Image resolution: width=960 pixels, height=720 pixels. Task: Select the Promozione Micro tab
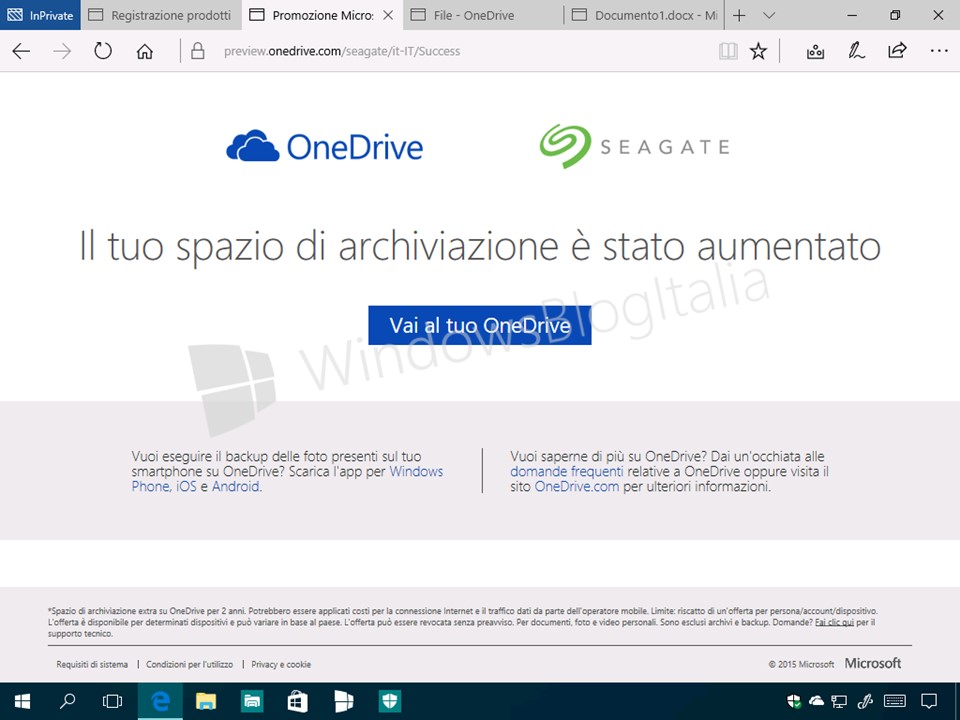tap(323, 15)
